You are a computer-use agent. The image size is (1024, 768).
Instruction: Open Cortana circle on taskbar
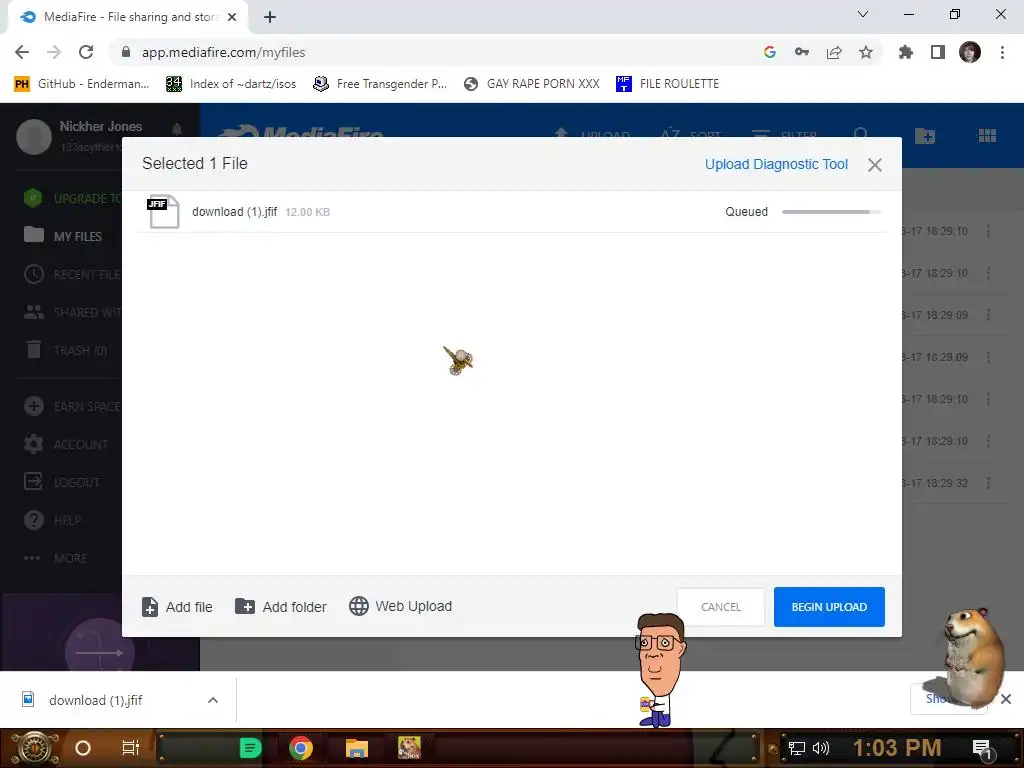click(x=82, y=748)
